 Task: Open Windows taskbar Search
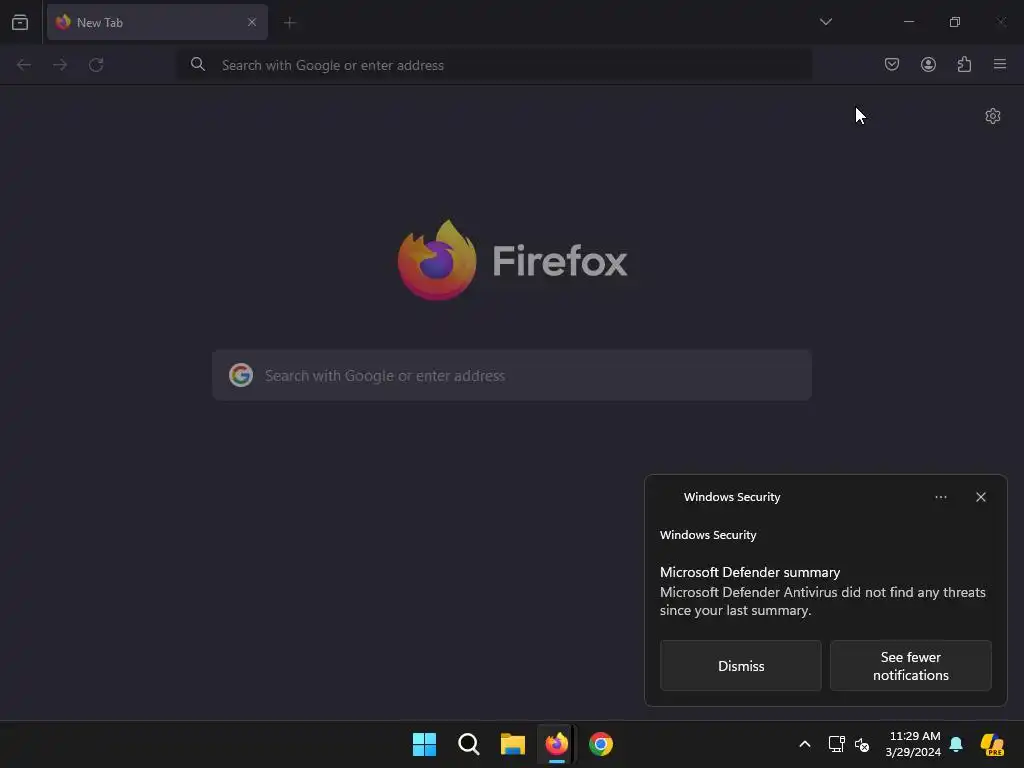point(469,744)
